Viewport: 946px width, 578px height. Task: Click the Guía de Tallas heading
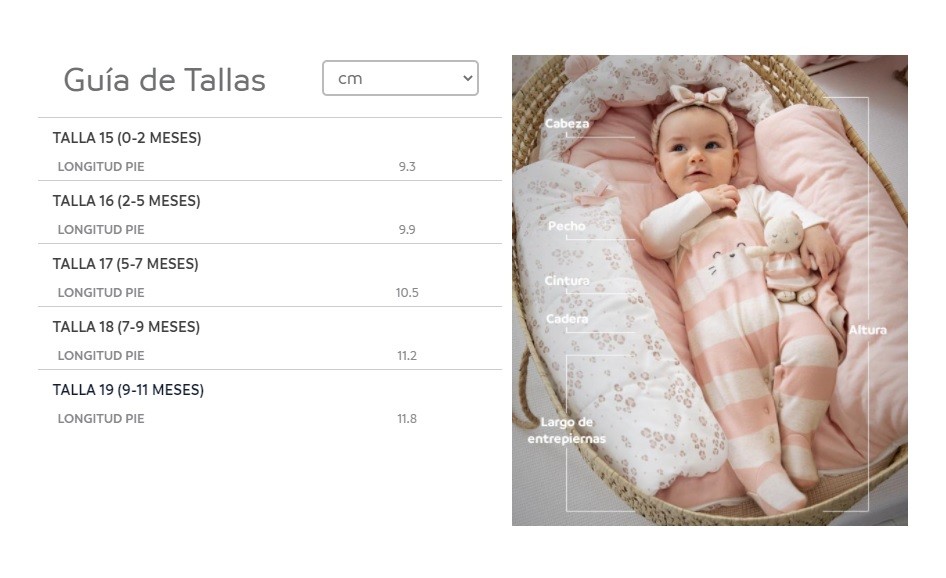(x=164, y=80)
